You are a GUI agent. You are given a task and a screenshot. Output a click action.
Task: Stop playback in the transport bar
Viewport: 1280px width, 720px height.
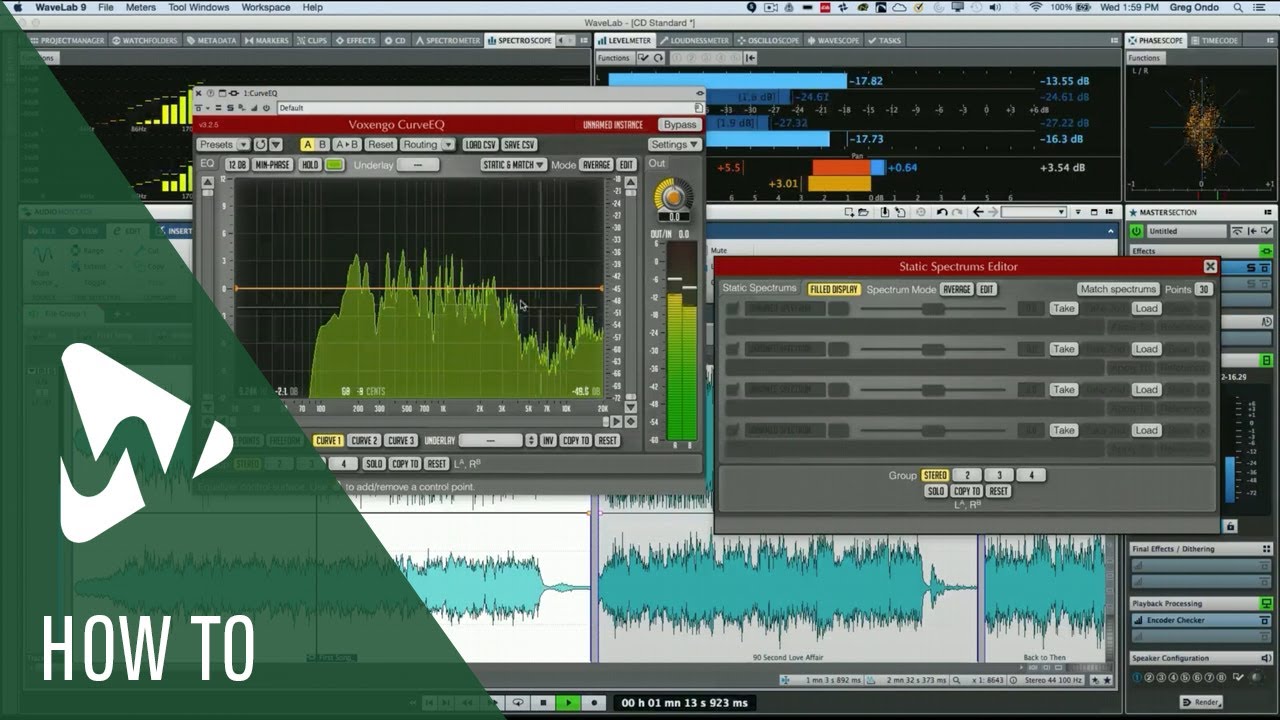545,703
